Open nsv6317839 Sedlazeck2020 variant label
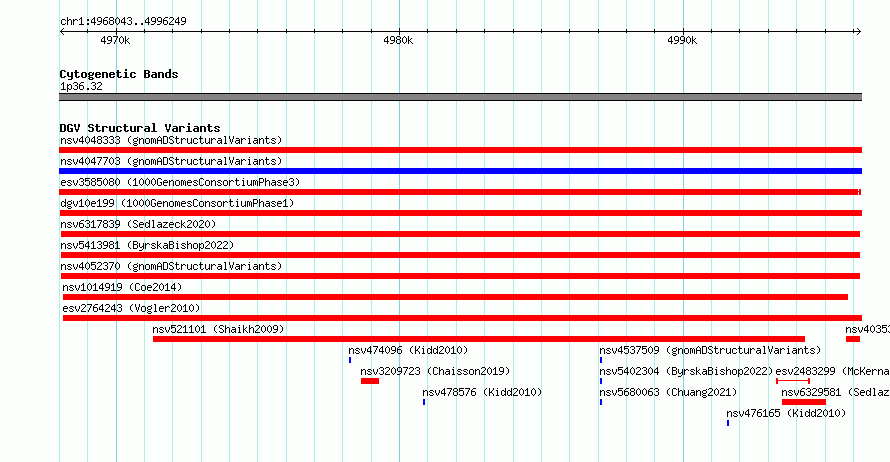Screen dimensions: 890x462 pos(138,224)
